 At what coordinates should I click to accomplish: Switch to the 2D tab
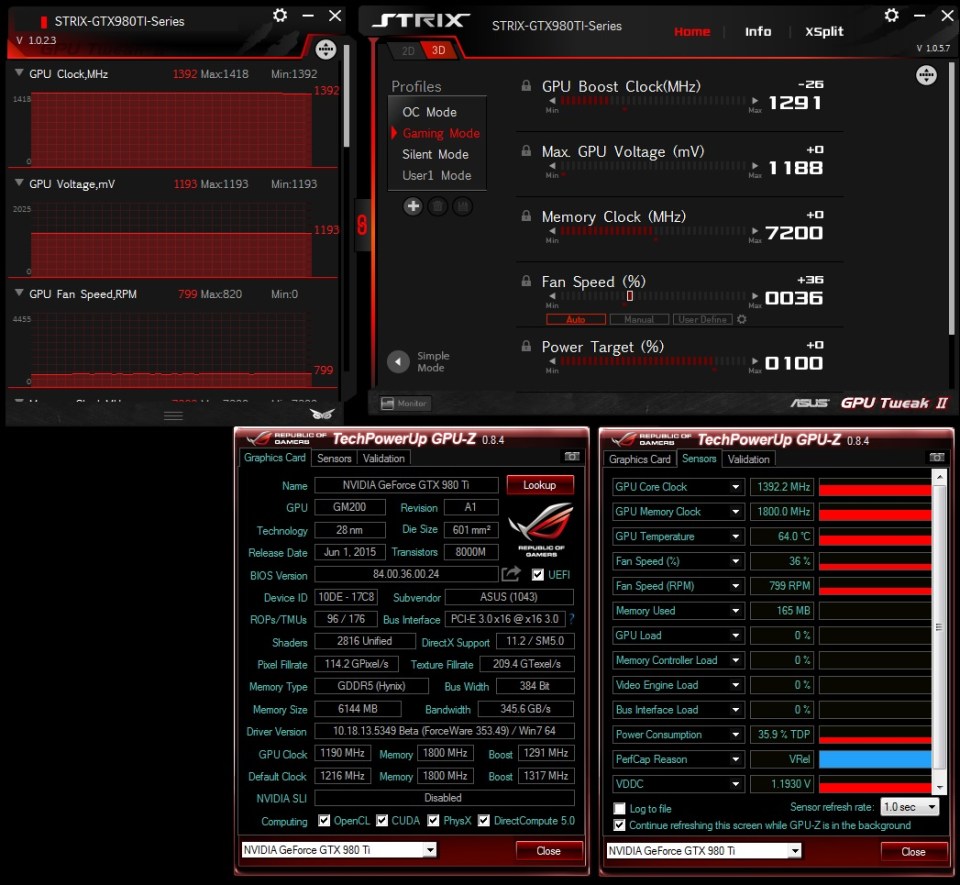click(x=408, y=51)
